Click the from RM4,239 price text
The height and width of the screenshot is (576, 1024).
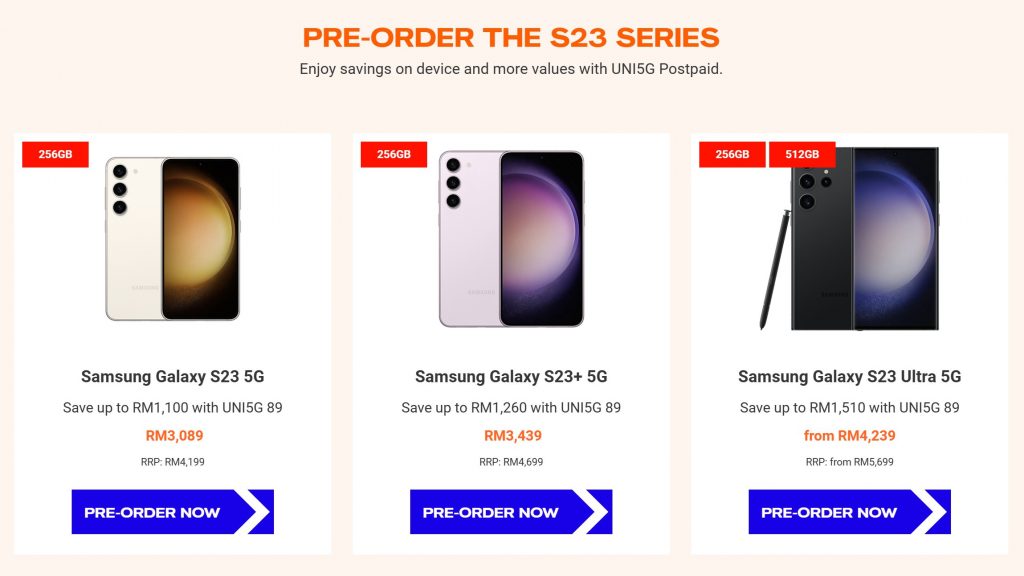coord(850,436)
